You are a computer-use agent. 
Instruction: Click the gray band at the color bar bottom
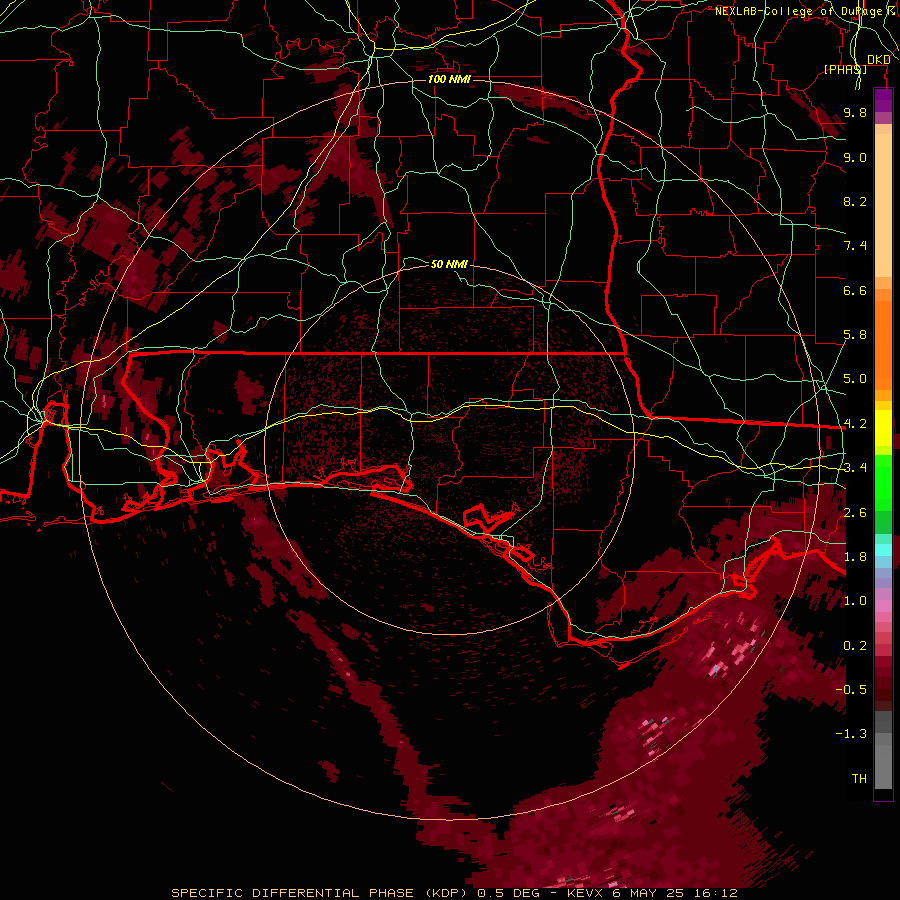[883, 752]
